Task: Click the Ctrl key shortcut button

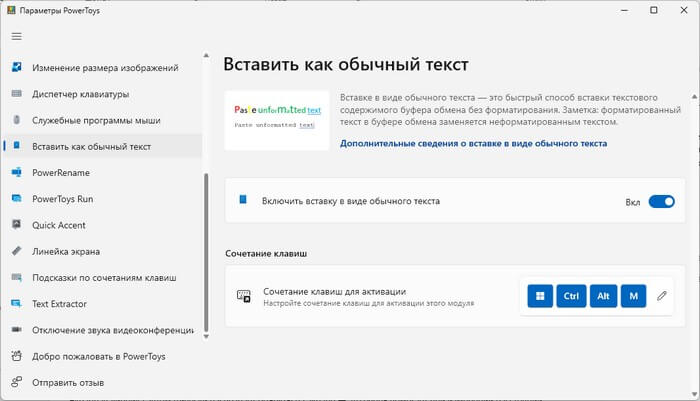Action: click(x=571, y=296)
